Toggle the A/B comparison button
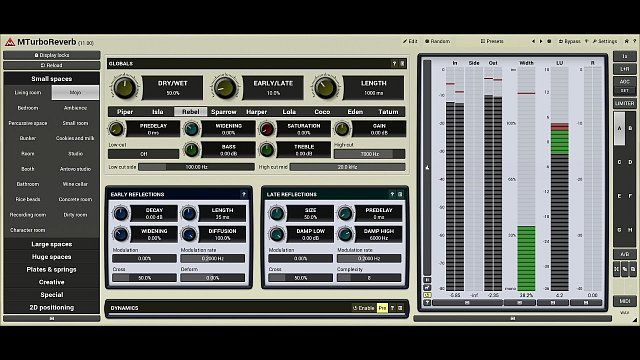Screen dimensions: 640x360 pos(624,254)
